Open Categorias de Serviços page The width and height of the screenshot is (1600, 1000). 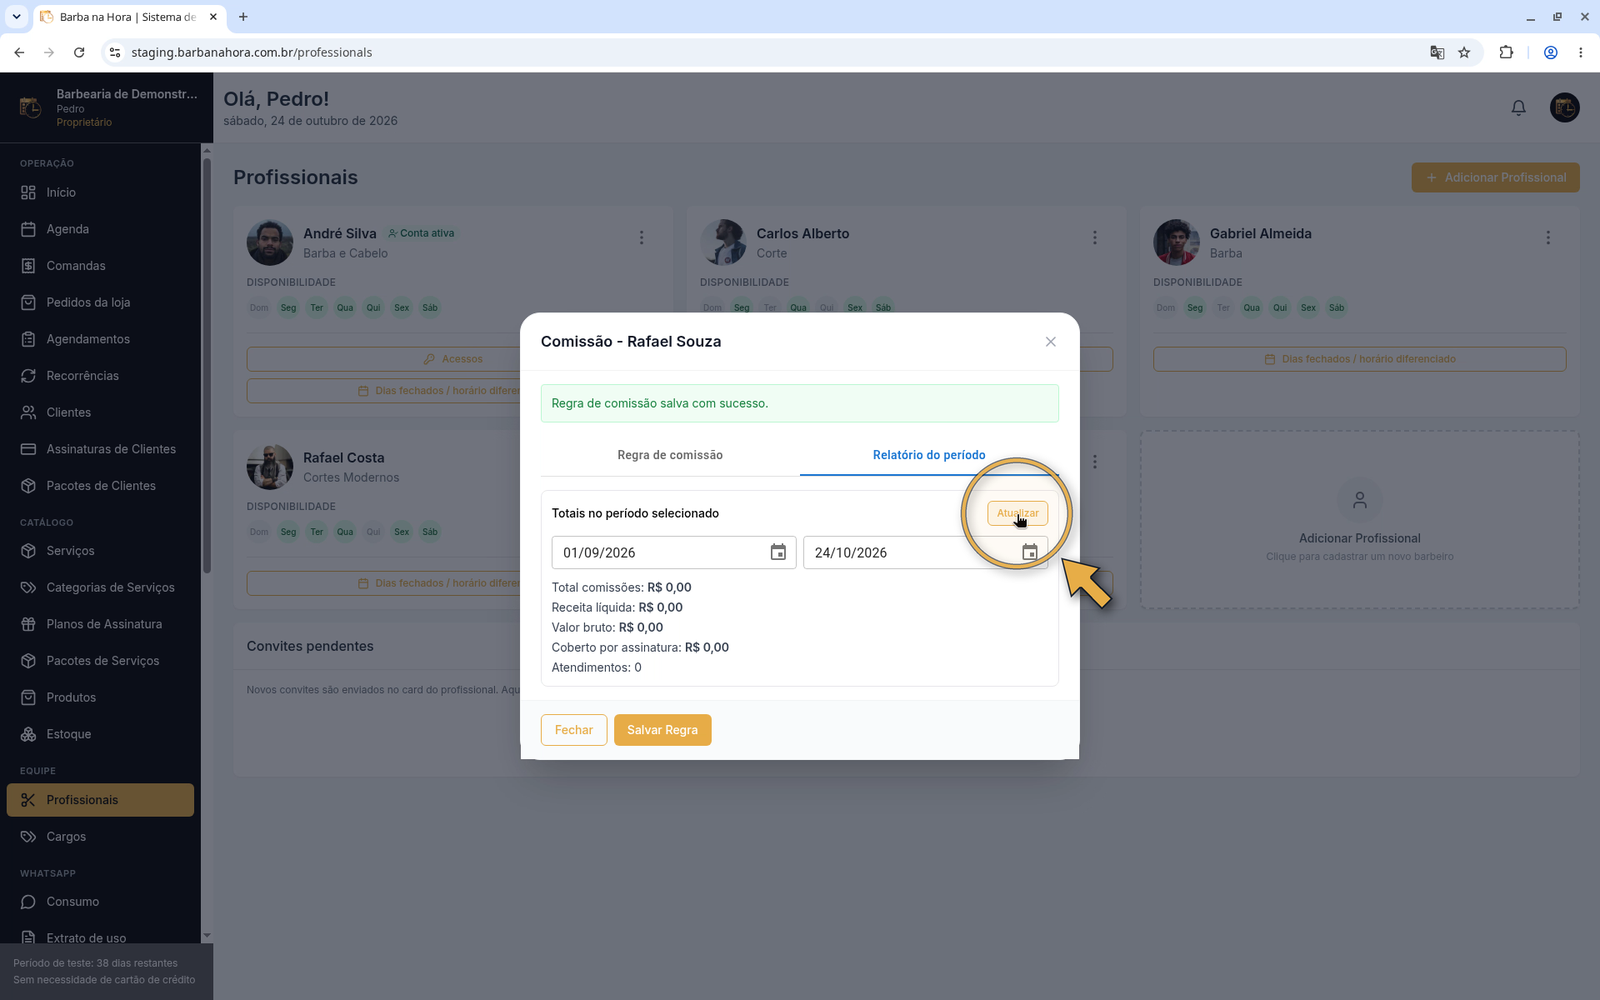100,587
